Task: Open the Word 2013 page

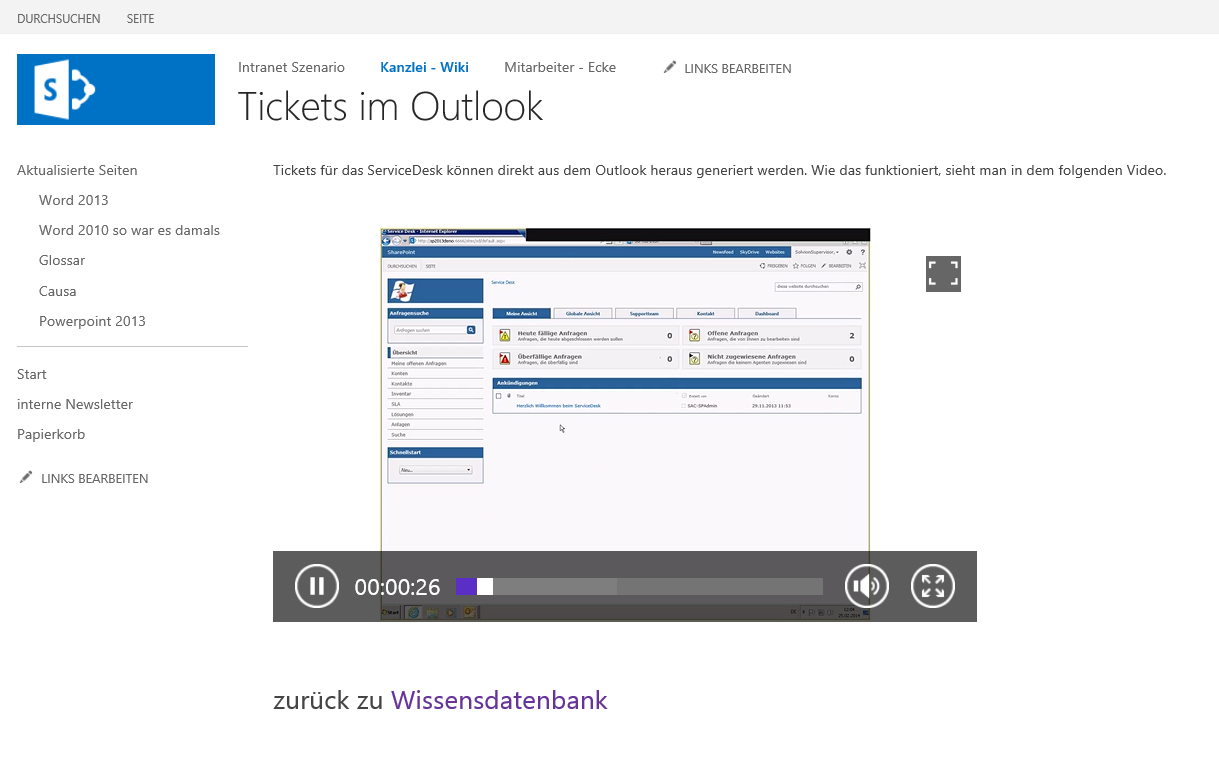Action: [74, 200]
